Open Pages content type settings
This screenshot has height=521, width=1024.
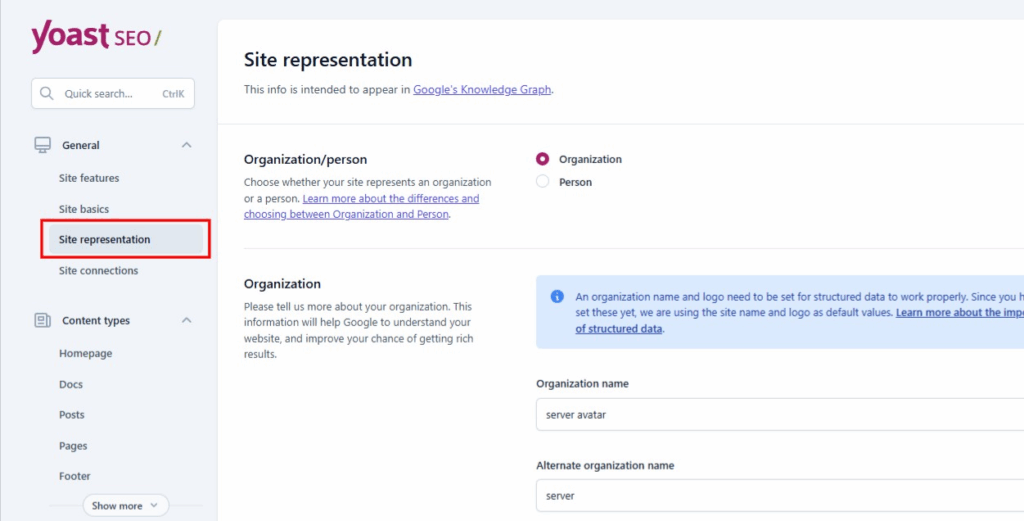[x=73, y=446]
